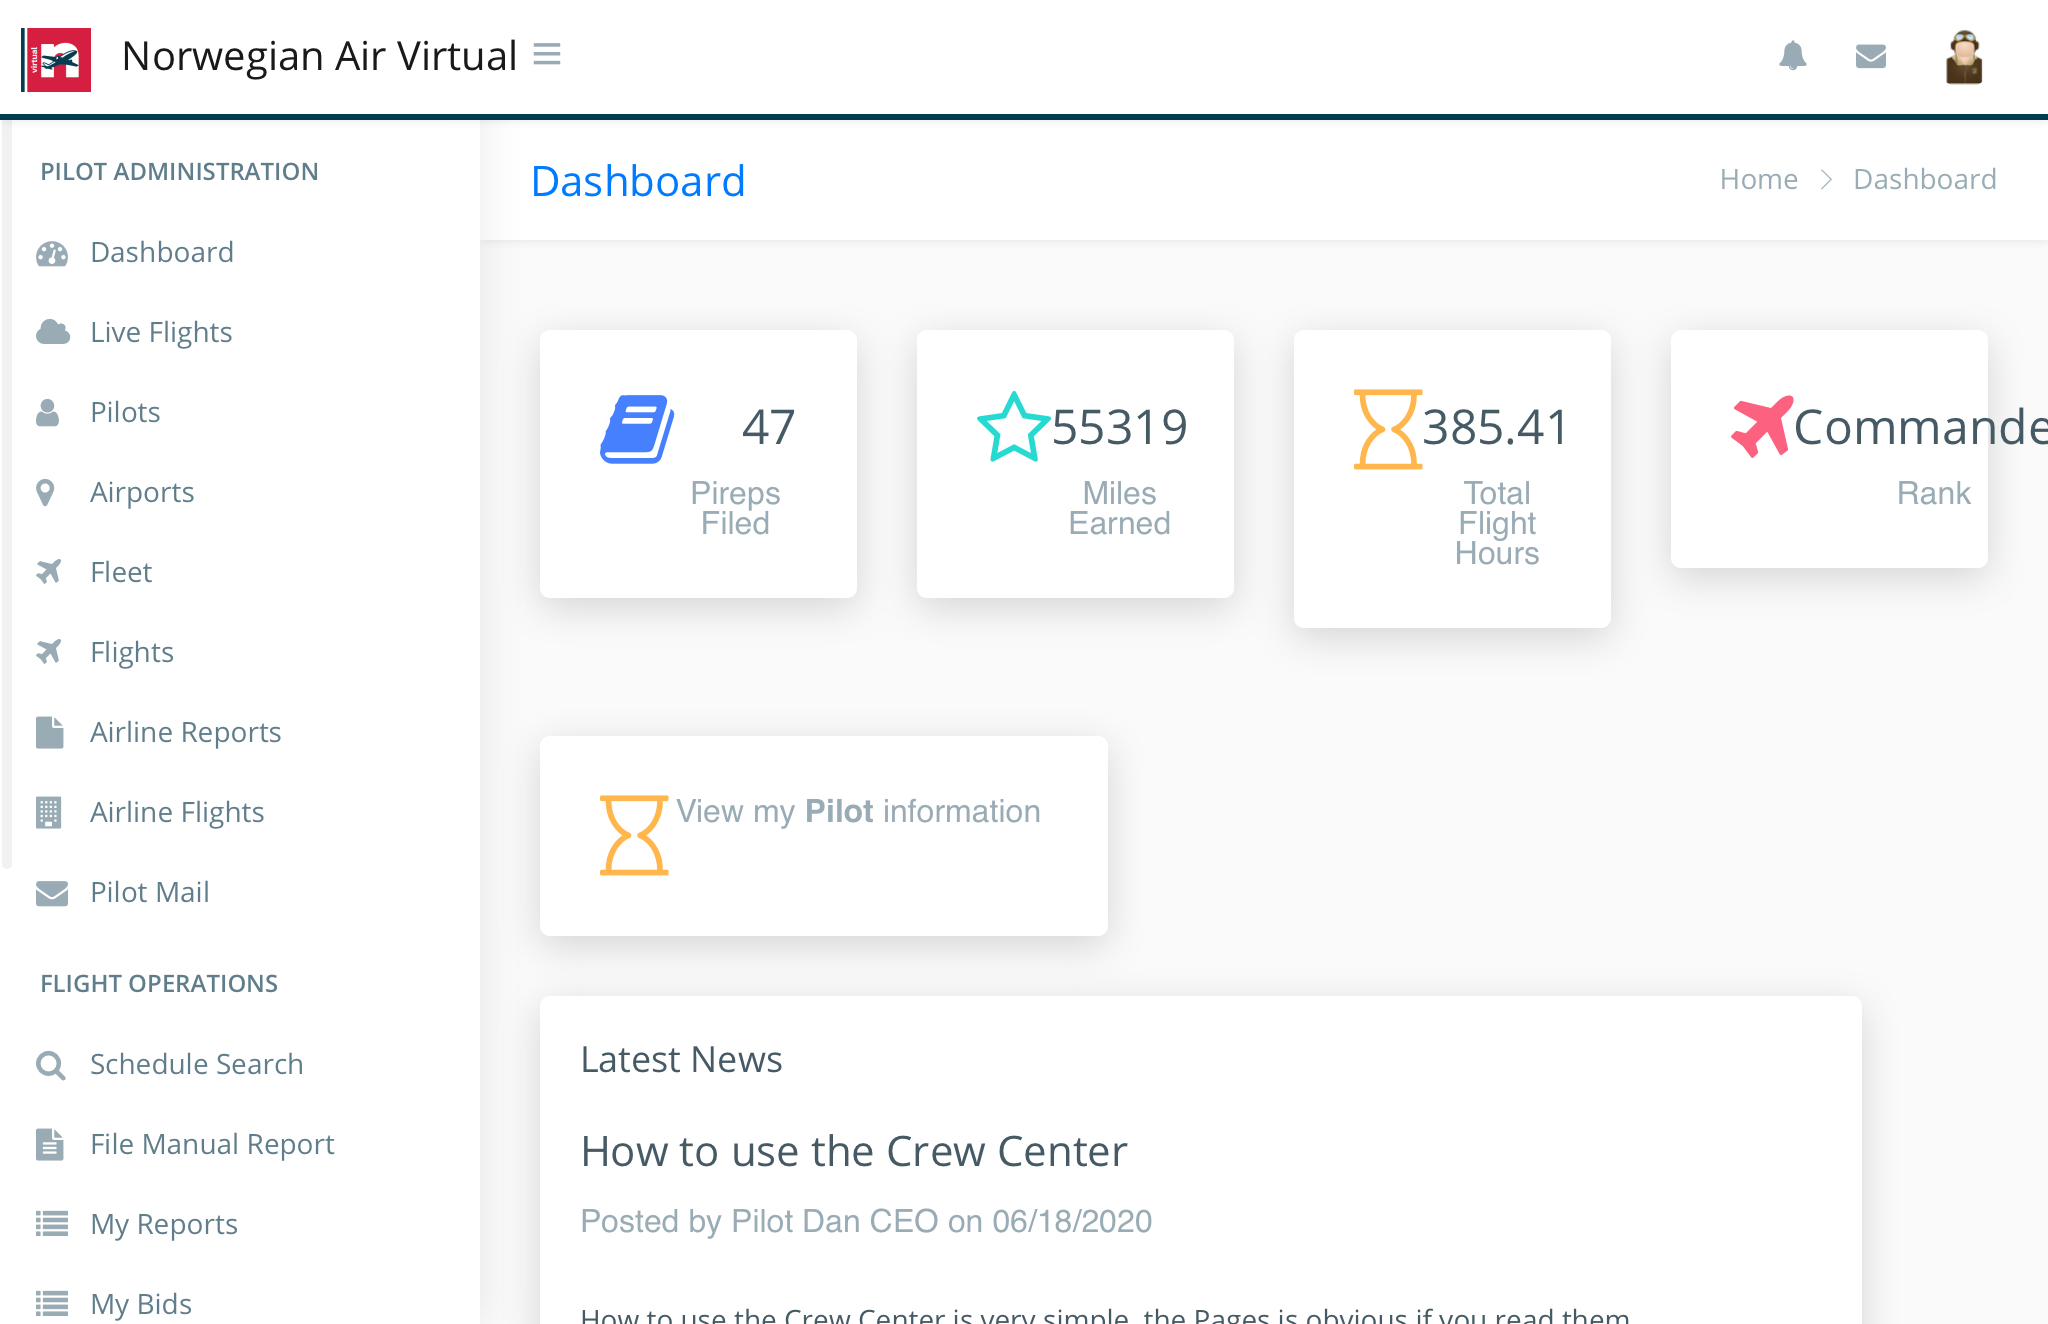Click the Schedule Search magnifier icon

[50, 1065]
